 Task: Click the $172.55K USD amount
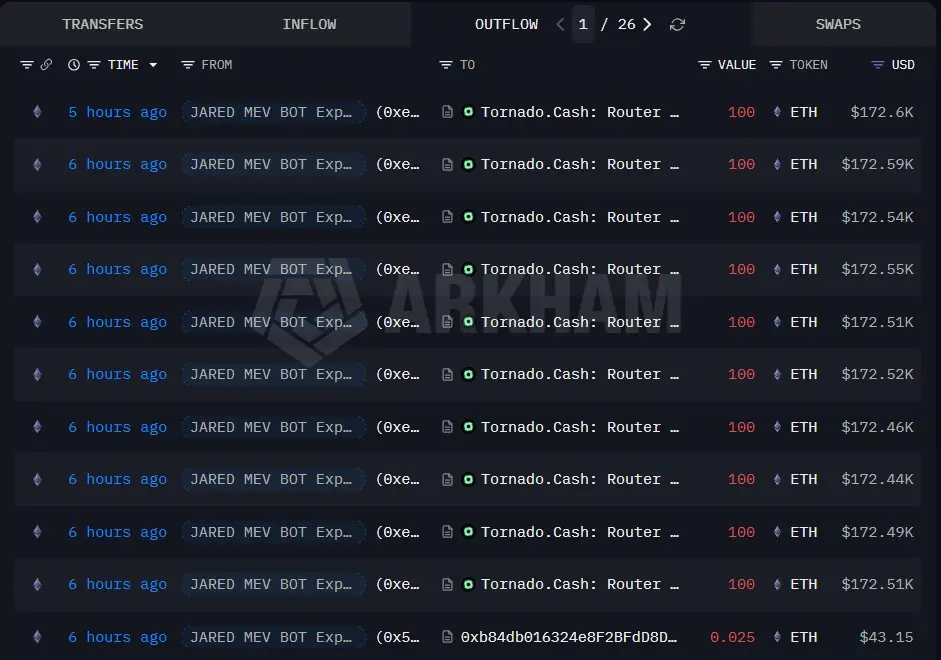[x=877, y=269]
